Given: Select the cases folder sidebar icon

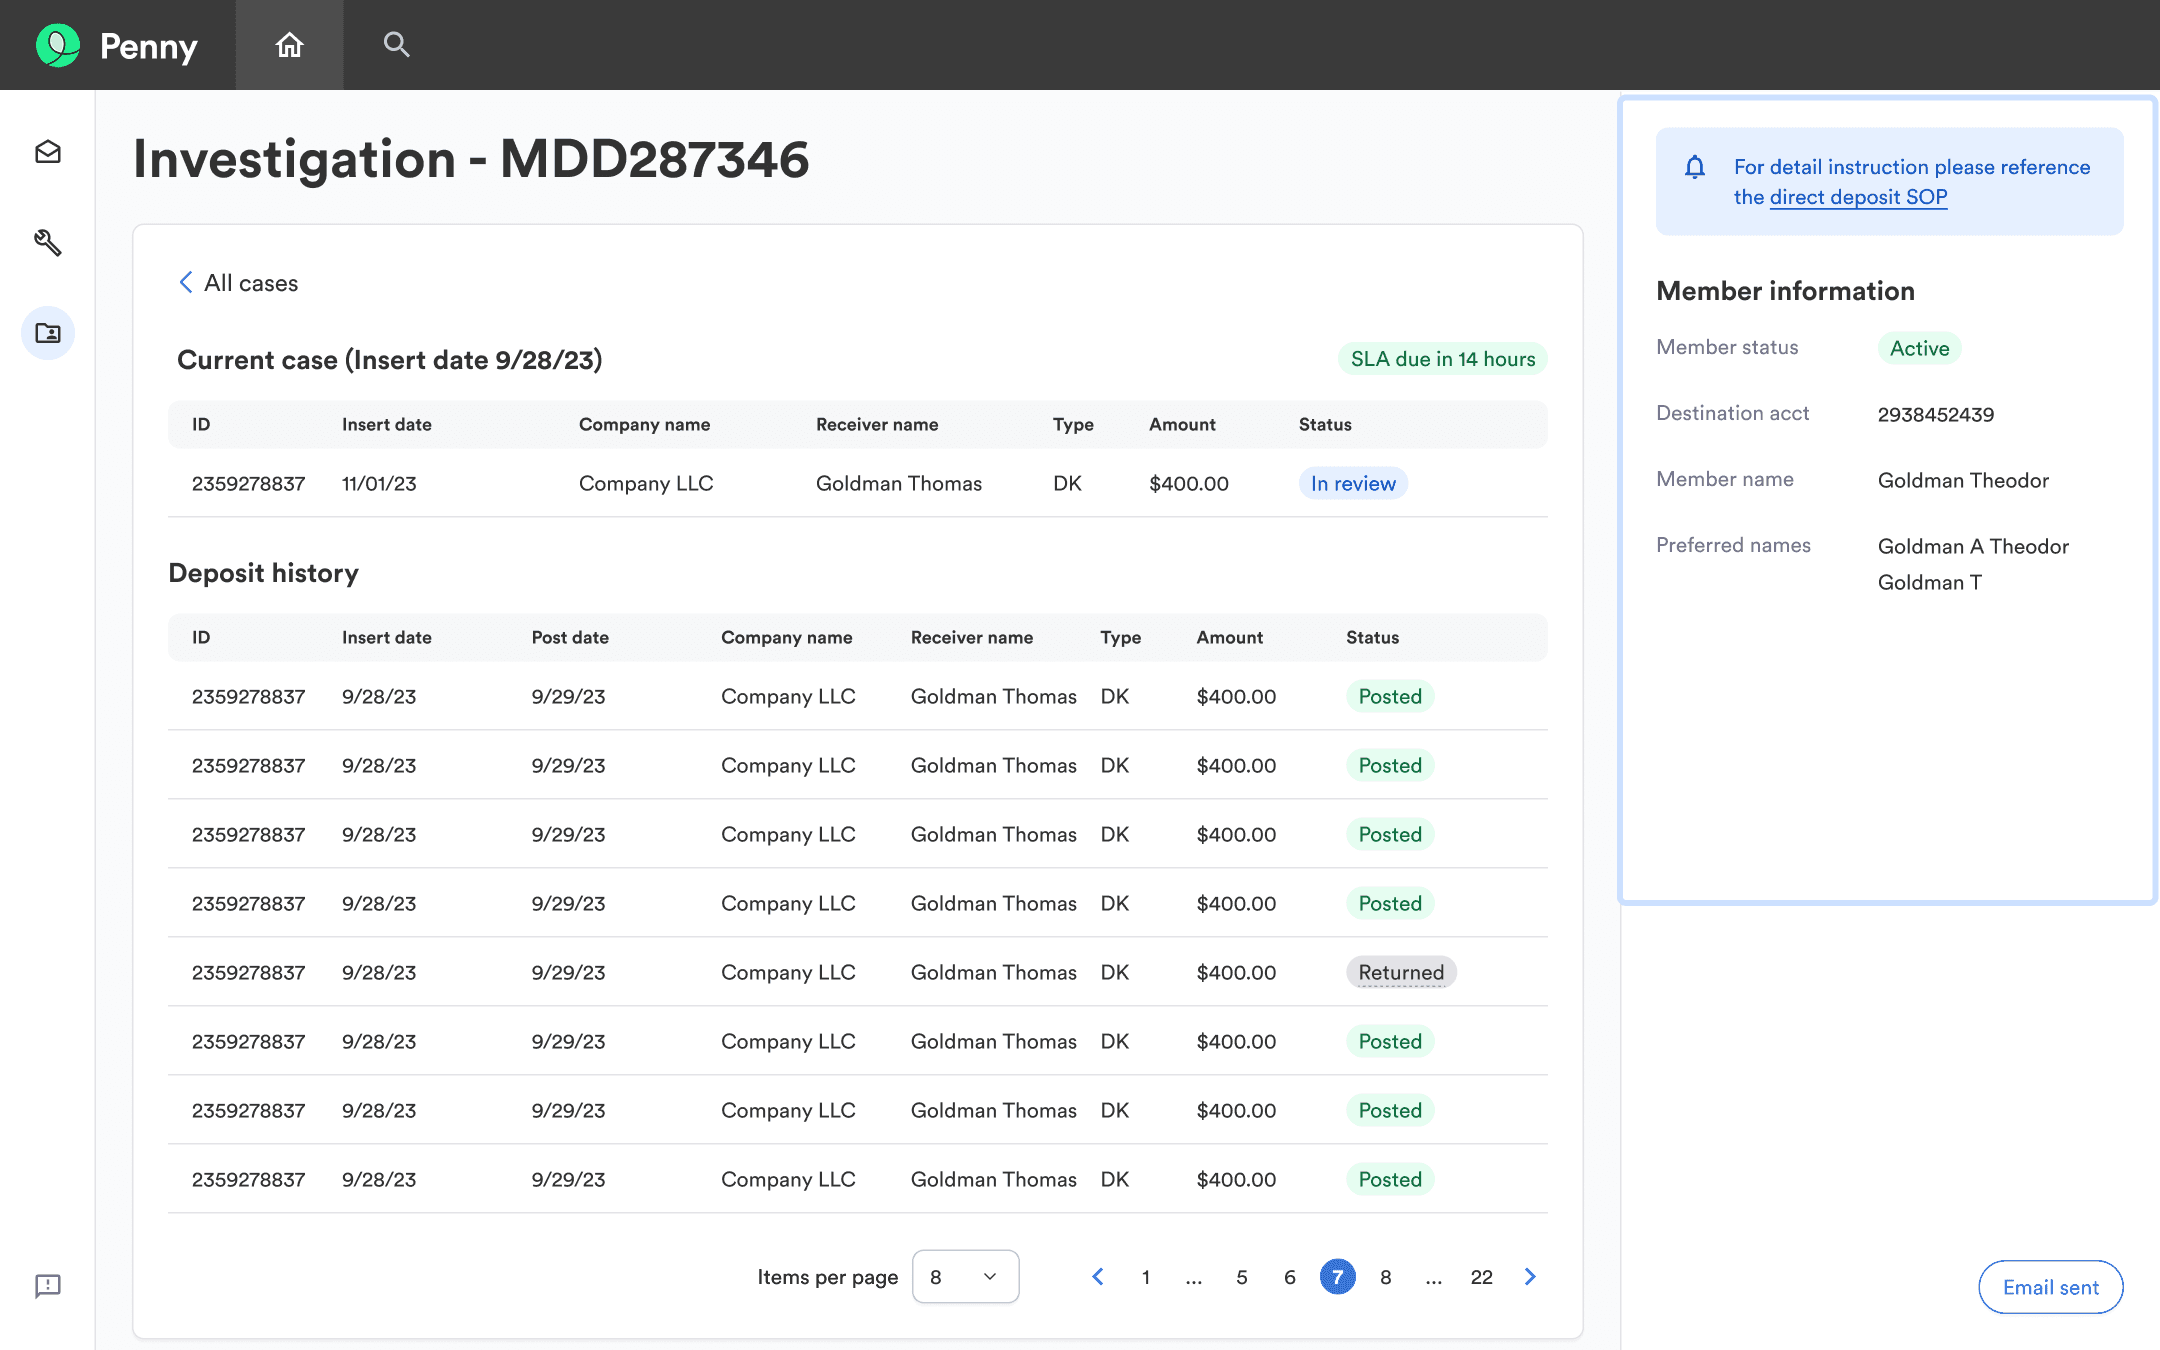Looking at the screenshot, I should 48,333.
